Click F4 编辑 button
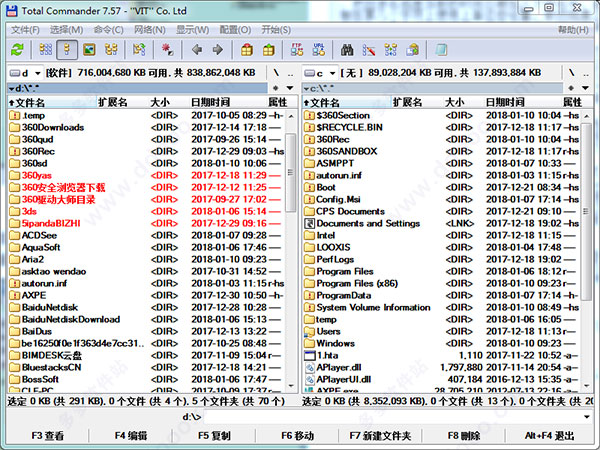Screen dimensions: 600x450 click(131, 435)
